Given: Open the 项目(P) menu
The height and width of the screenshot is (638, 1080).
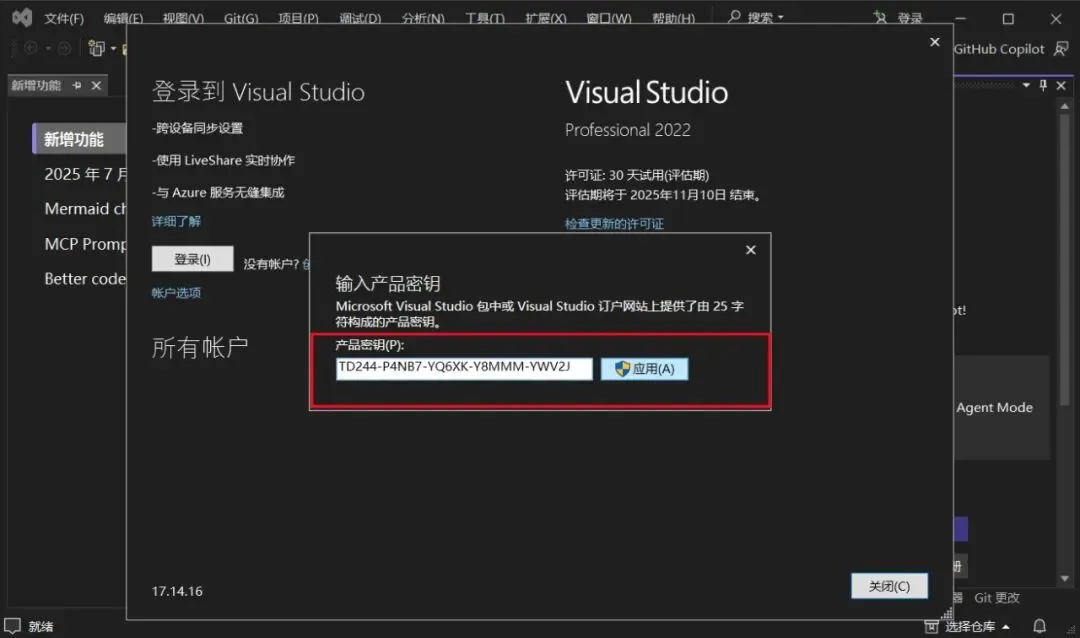Looking at the screenshot, I should click(x=298, y=19).
